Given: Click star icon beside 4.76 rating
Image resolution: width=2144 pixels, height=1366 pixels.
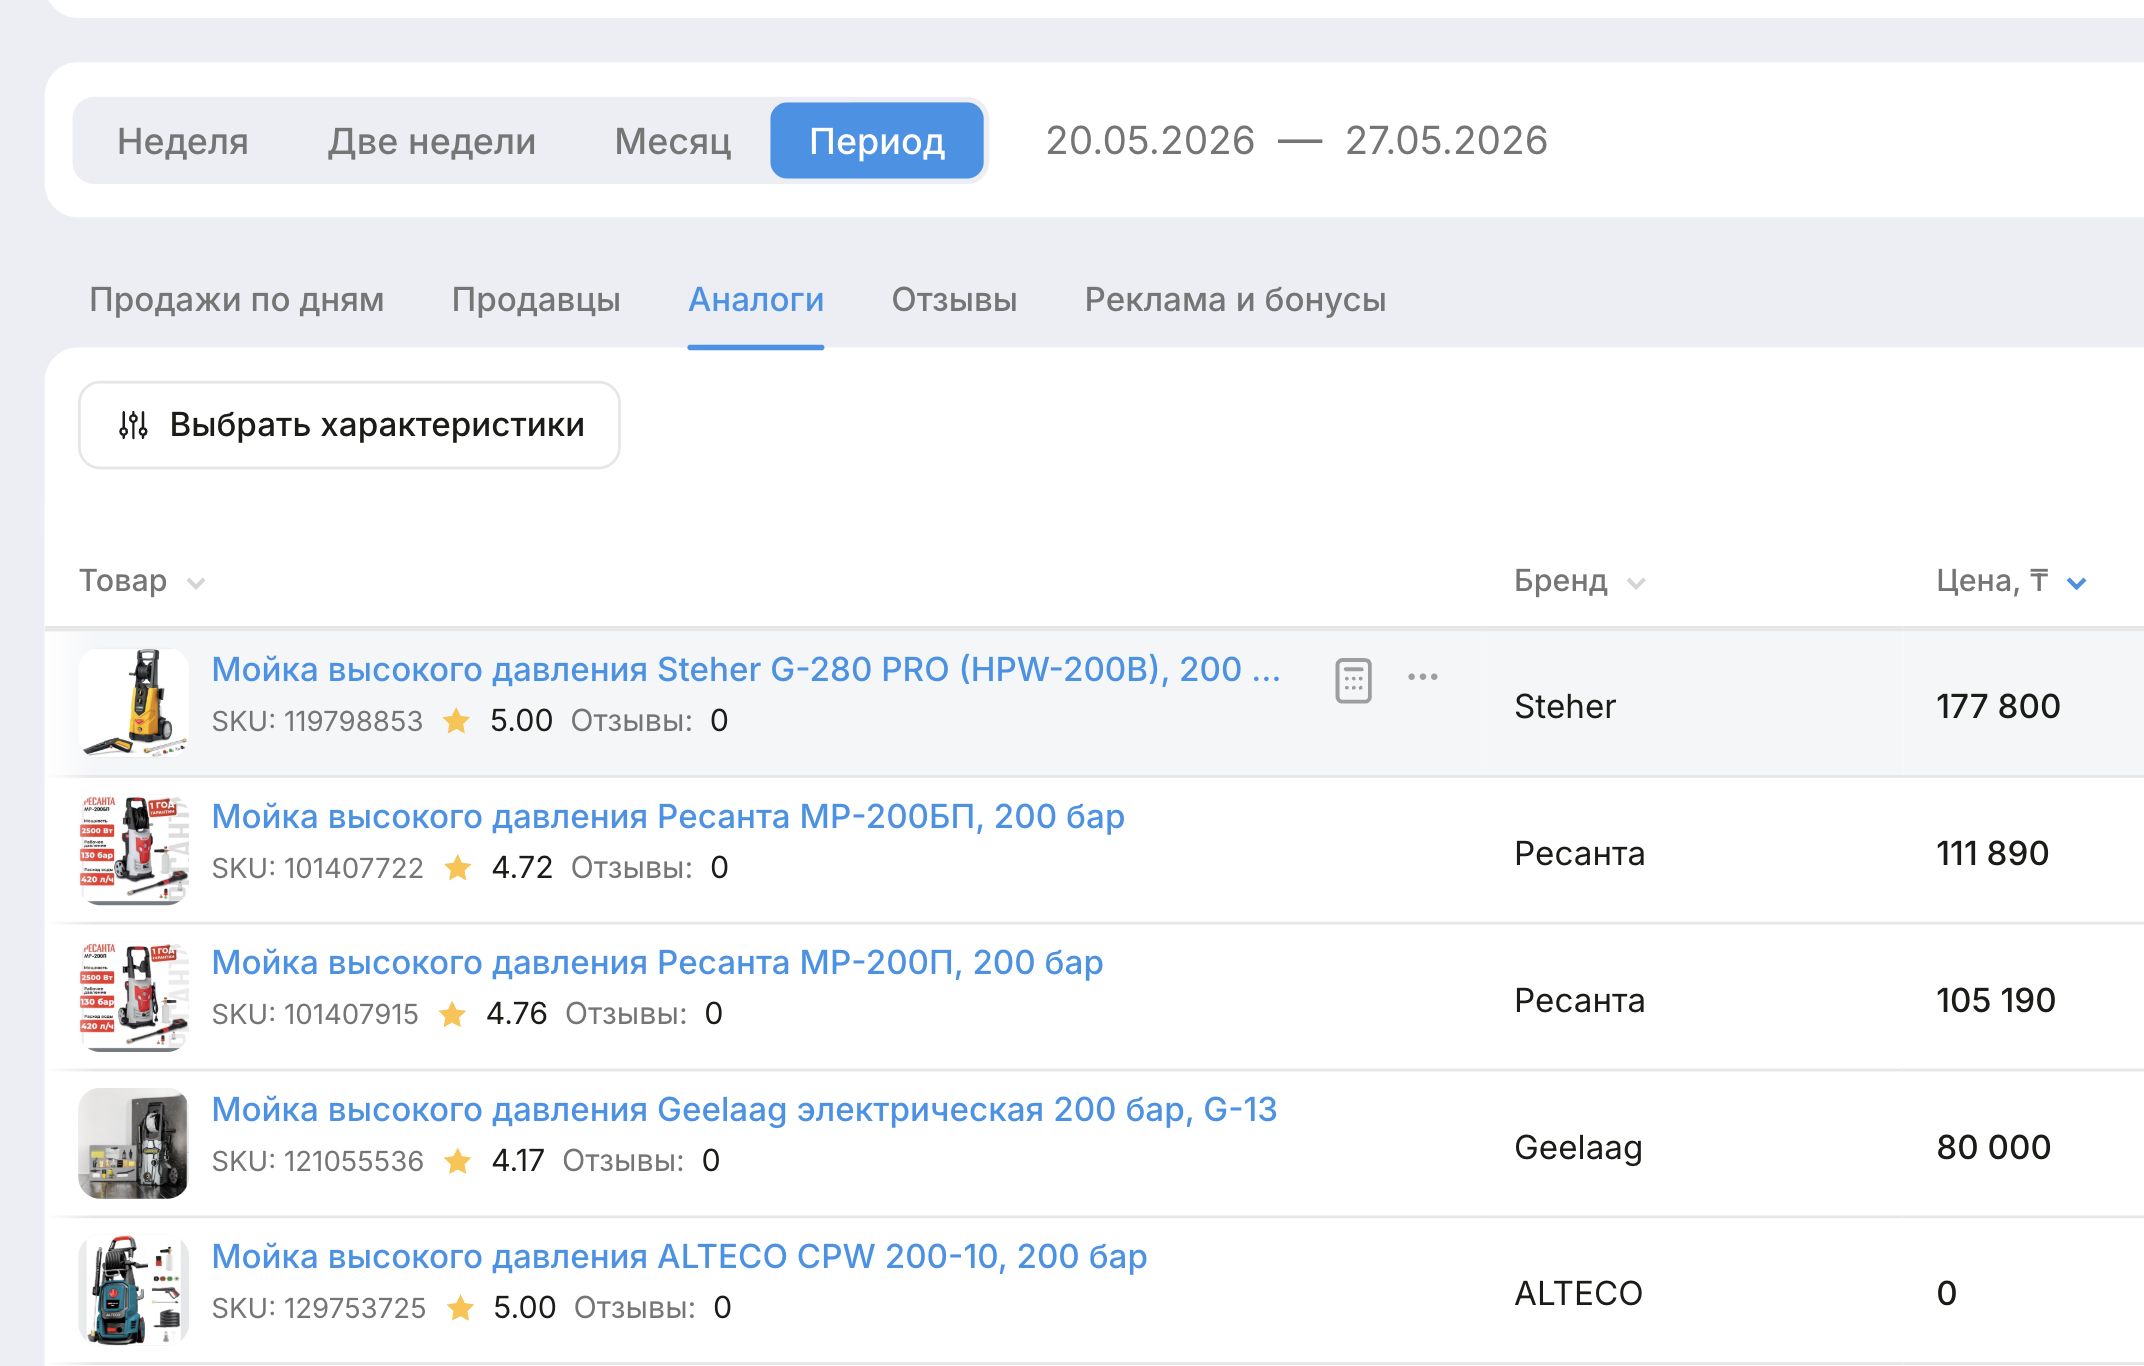Looking at the screenshot, I should pos(452,1014).
